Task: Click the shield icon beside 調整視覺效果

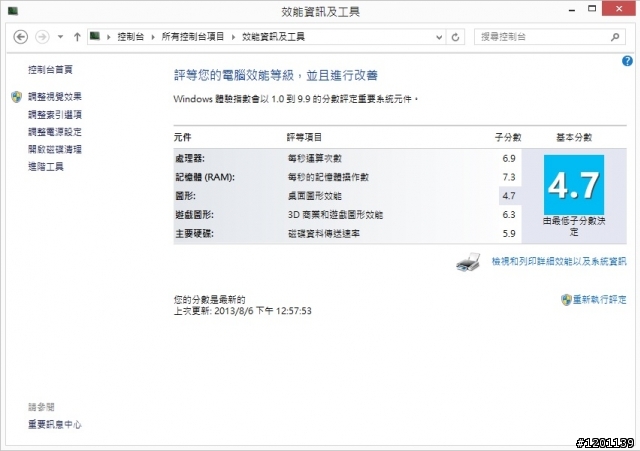Action: click(16, 97)
